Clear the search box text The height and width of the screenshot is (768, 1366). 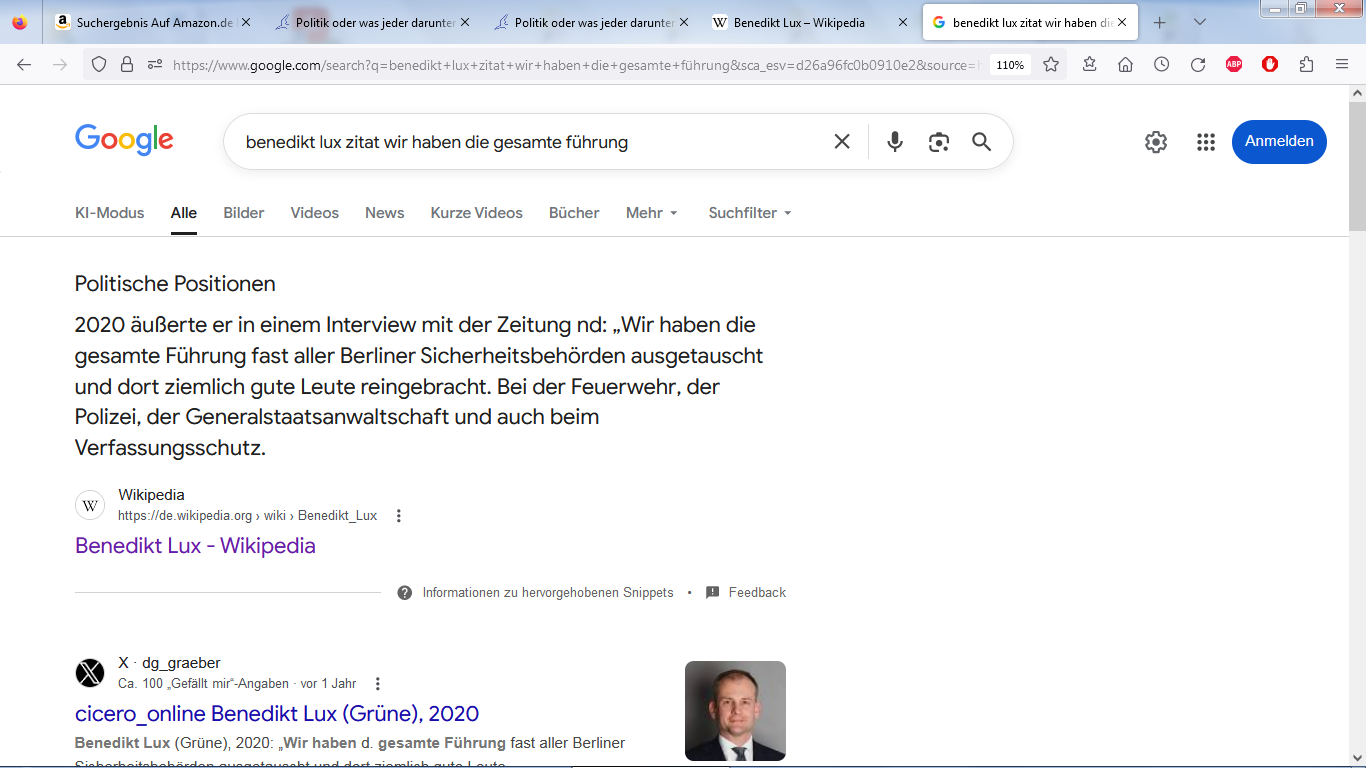(x=842, y=142)
